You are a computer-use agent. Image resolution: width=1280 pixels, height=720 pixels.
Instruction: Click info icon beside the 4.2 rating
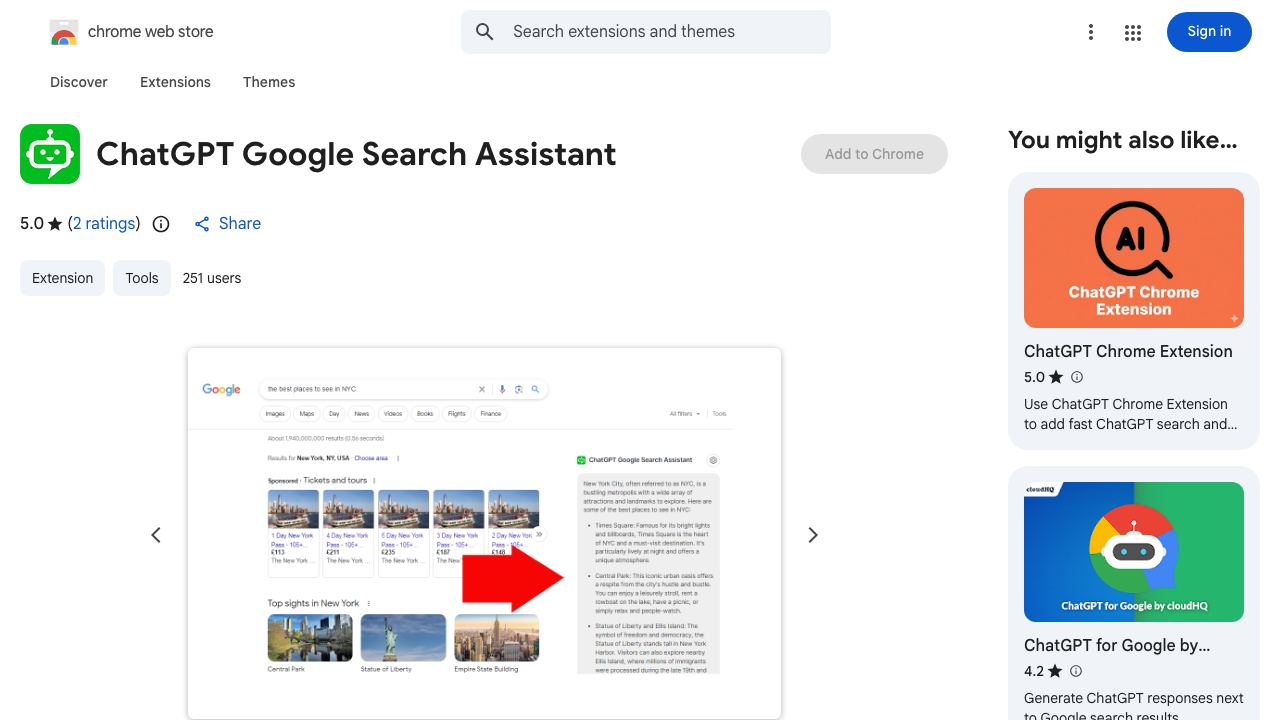(x=1077, y=671)
